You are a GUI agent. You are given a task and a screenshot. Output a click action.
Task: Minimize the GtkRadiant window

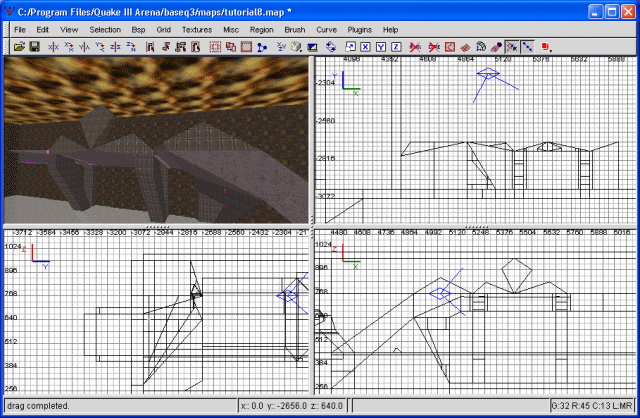596,12
